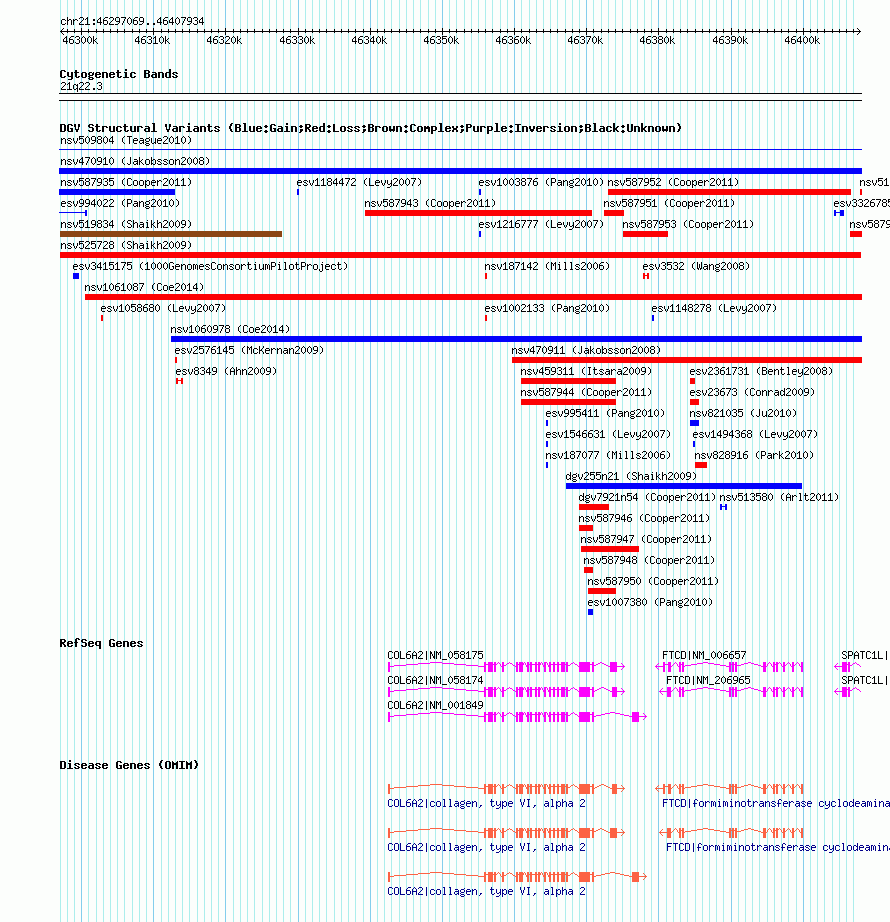Image resolution: width=890 pixels, height=922 pixels.
Task: Select dgv7921n54 (Cooper2011) variant label
Action: [647, 497]
